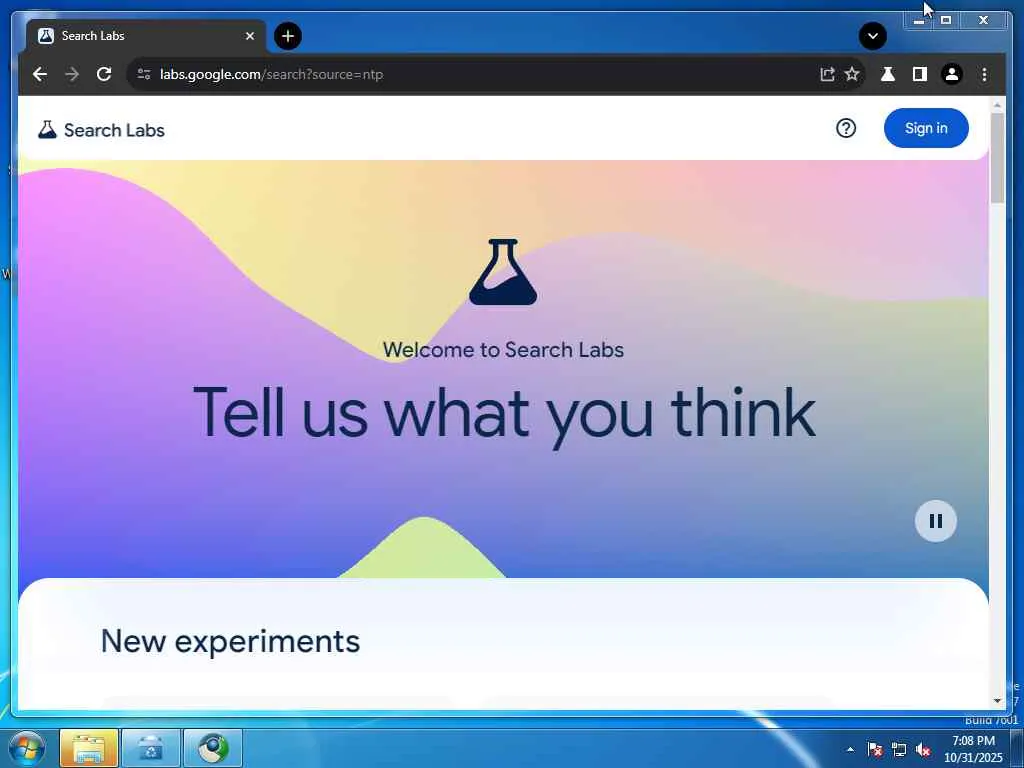Open the Windows Start menu
The width and height of the screenshot is (1024, 768).
pos(26,748)
